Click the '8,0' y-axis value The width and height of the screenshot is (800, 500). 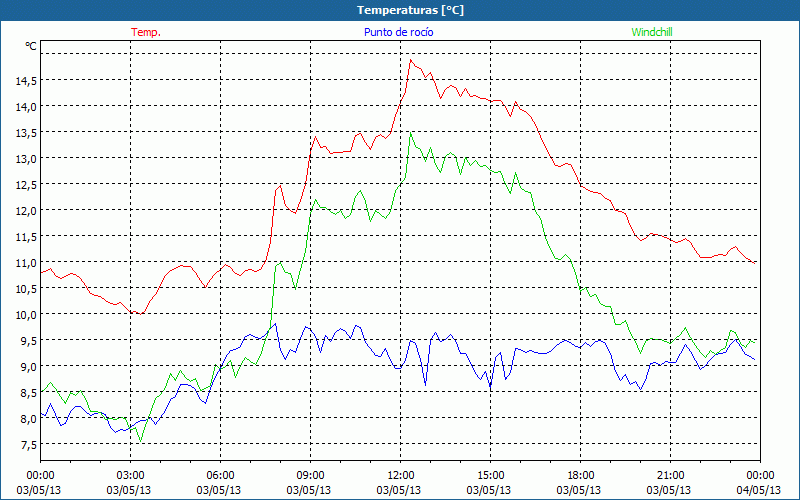(x=28, y=418)
